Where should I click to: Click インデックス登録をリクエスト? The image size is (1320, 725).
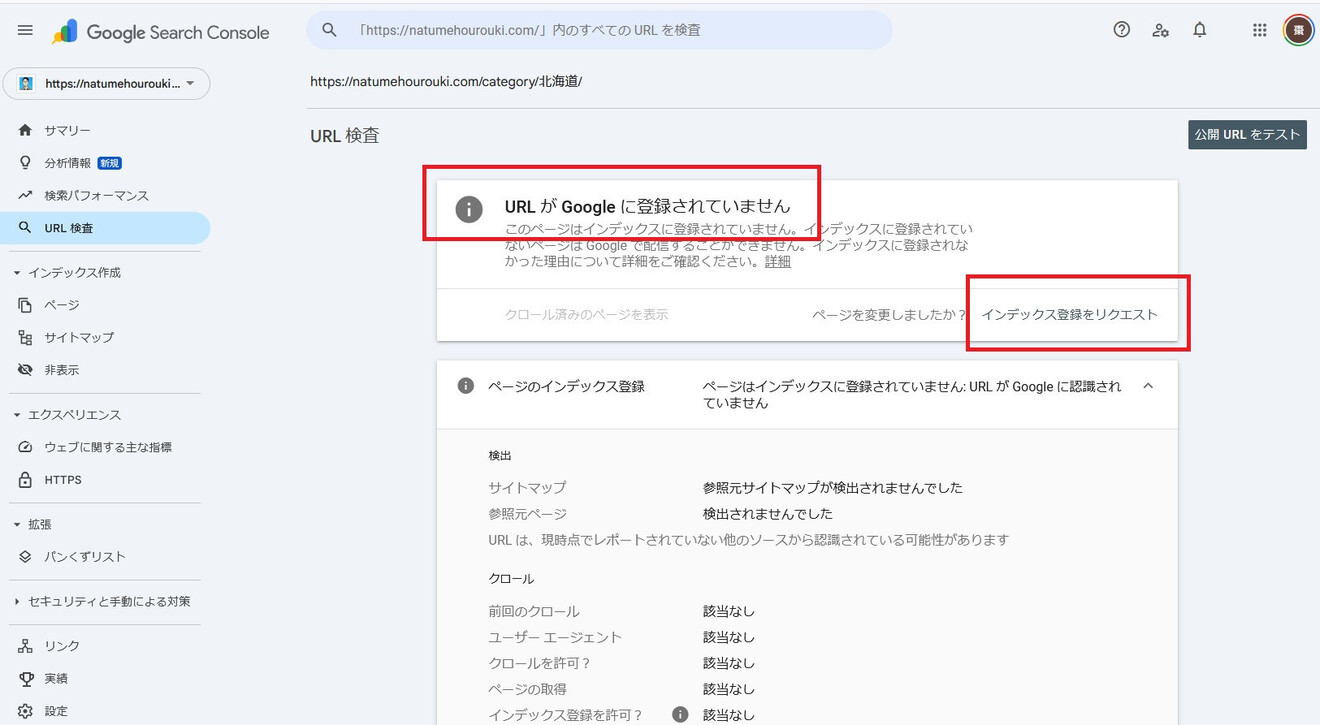(1069, 314)
